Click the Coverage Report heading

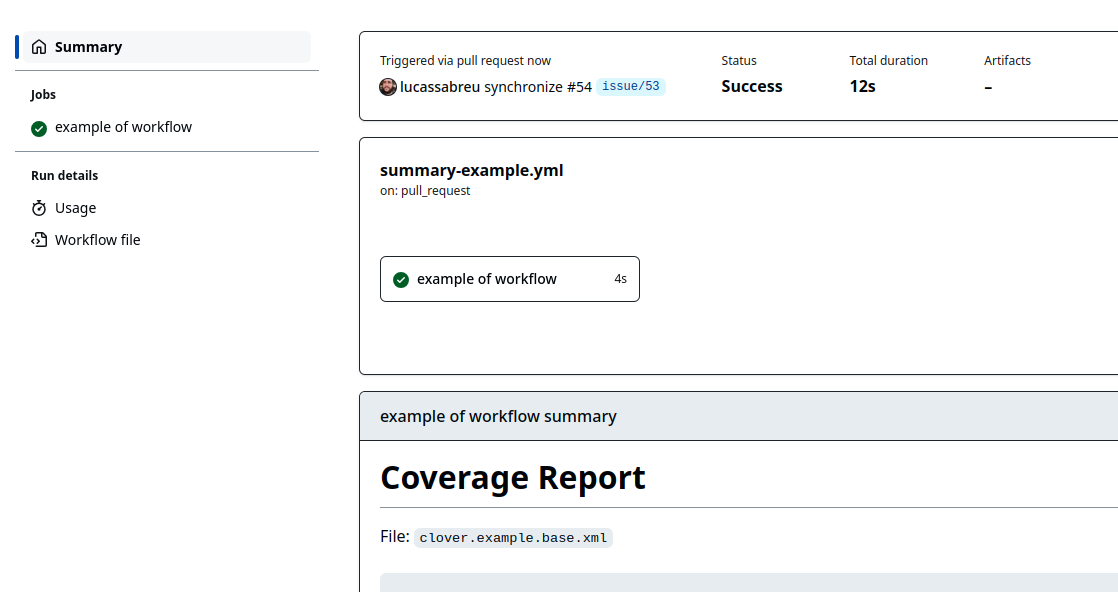tap(513, 478)
